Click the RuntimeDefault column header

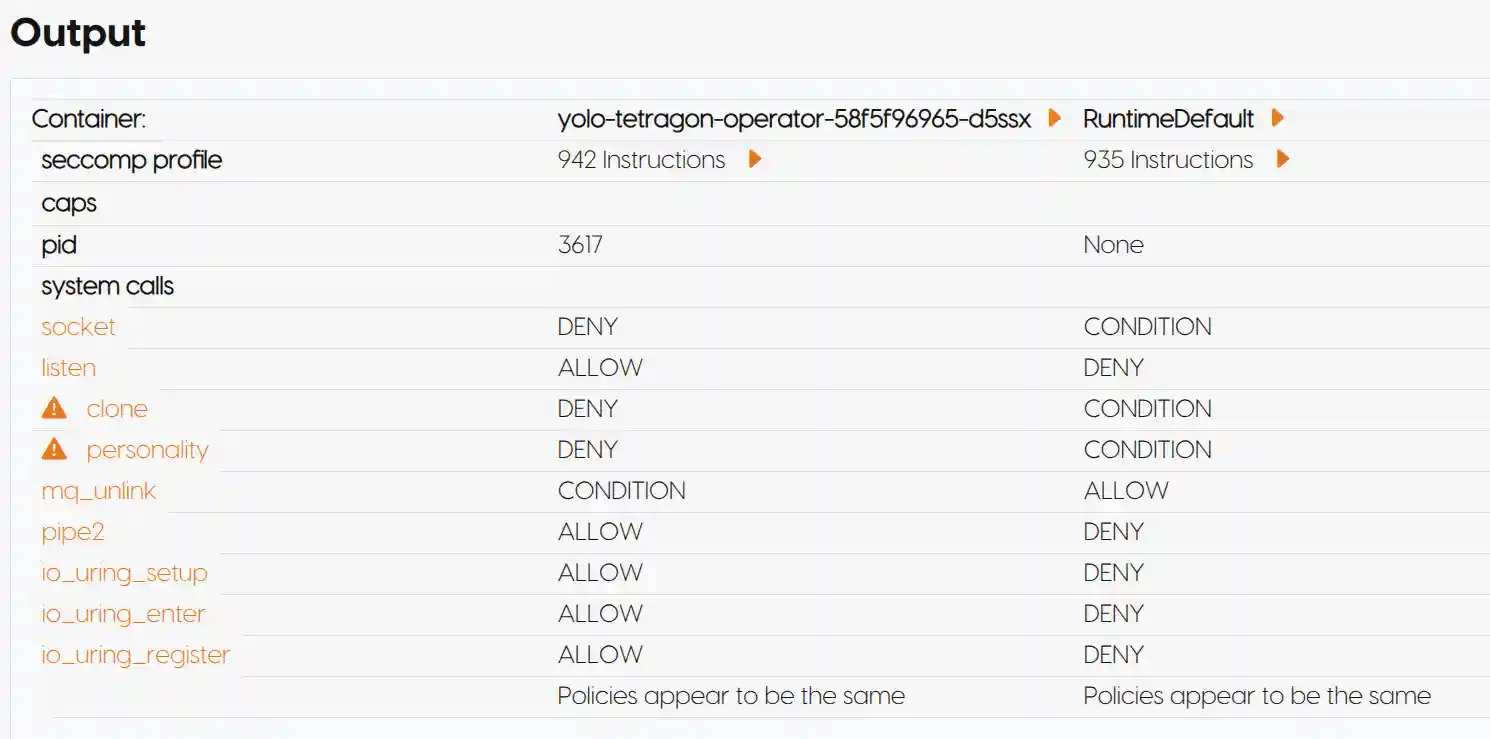(x=1168, y=119)
